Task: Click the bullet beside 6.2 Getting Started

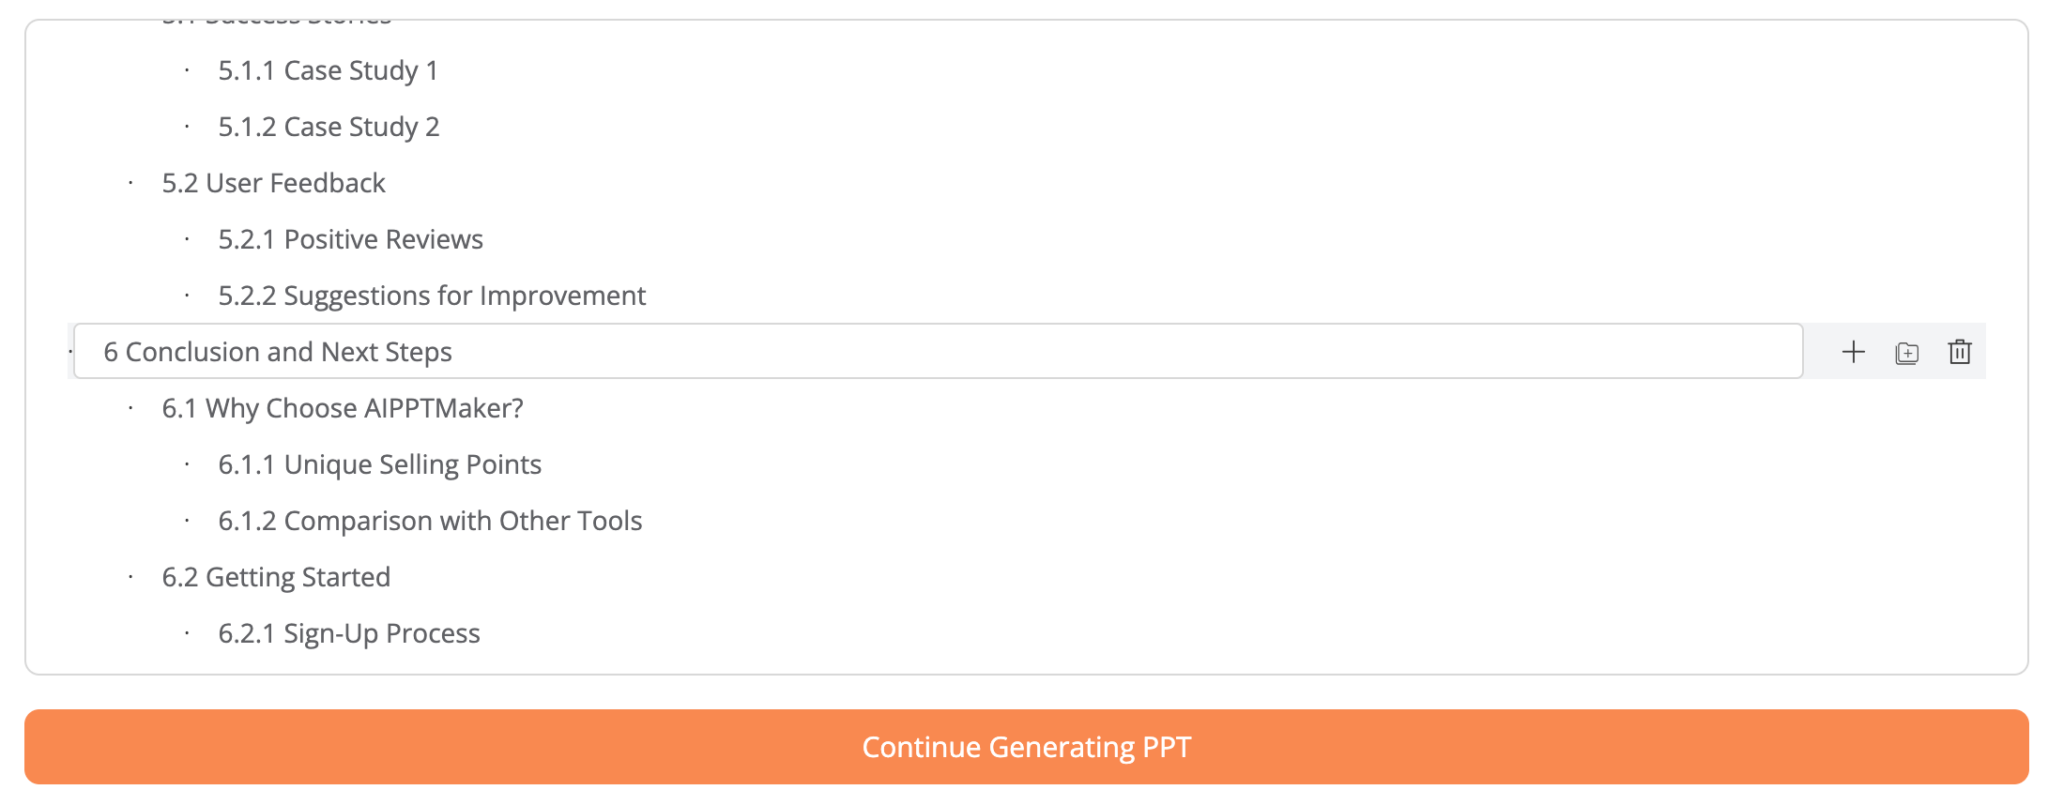Action: coord(131,577)
